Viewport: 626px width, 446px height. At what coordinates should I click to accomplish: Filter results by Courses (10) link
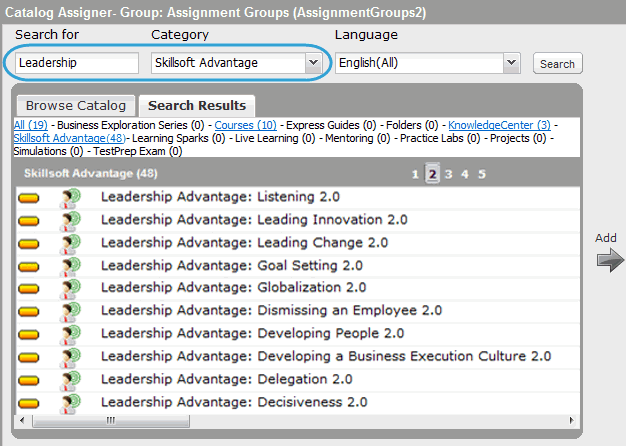pos(246,125)
